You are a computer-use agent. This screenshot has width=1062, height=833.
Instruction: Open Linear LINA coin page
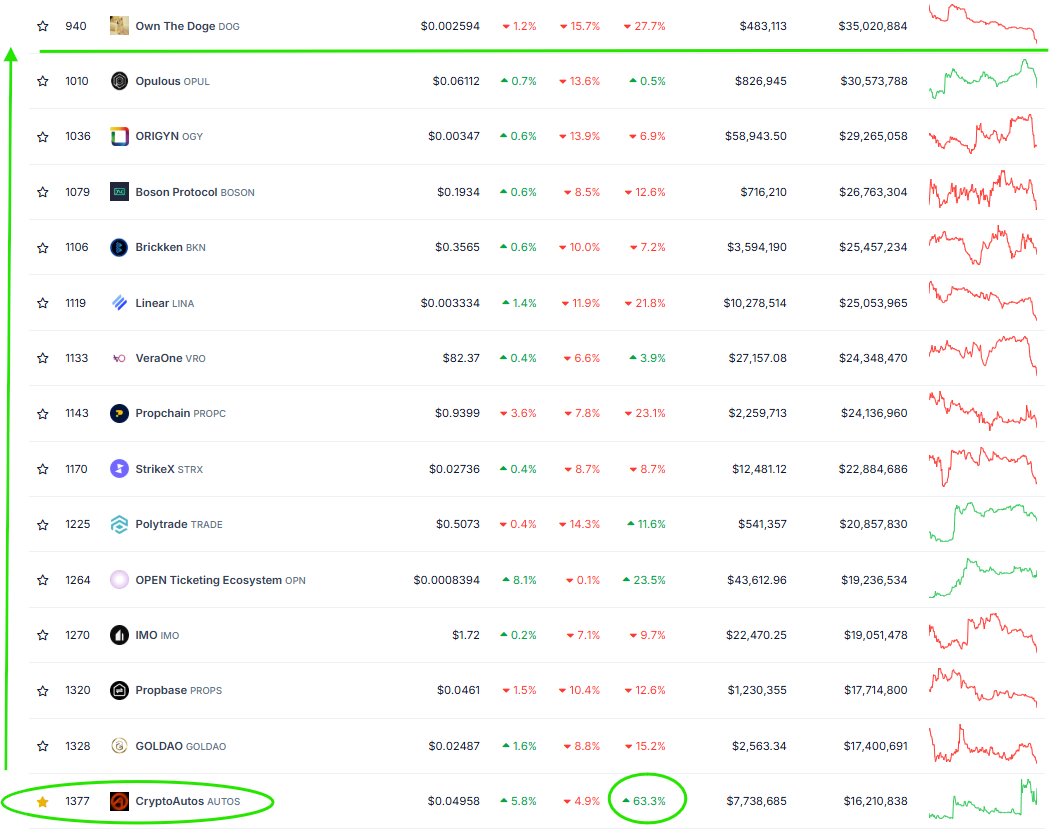pos(165,303)
